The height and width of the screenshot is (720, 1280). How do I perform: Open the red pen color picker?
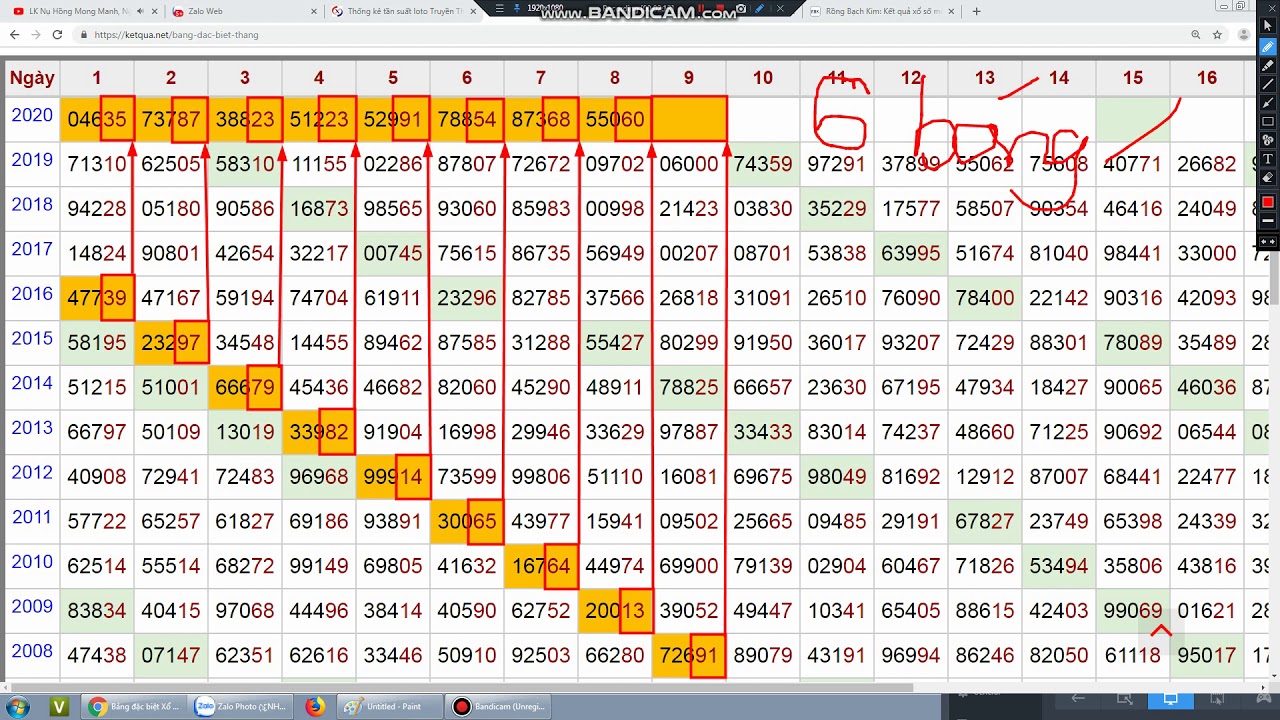pyautogui.click(x=1267, y=201)
